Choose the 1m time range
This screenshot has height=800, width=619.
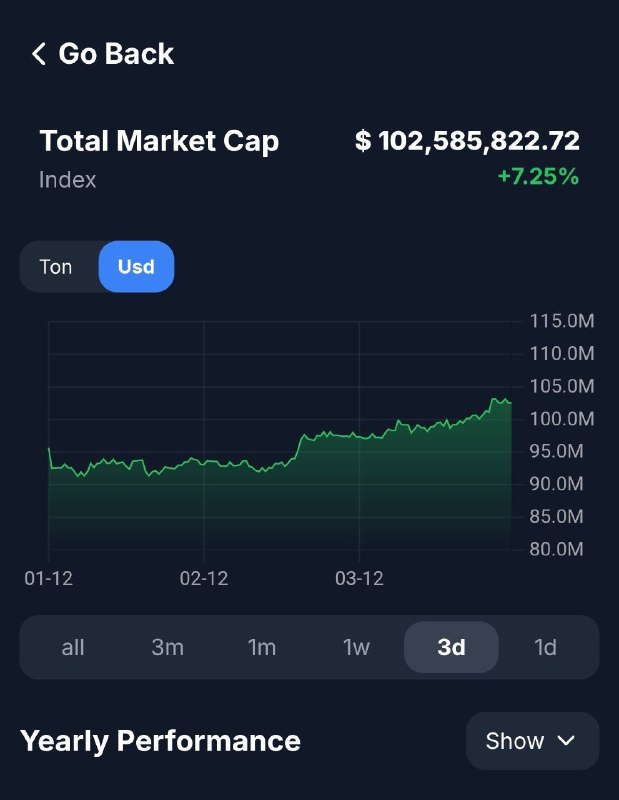pyautogui.click(x=262, y=647)
